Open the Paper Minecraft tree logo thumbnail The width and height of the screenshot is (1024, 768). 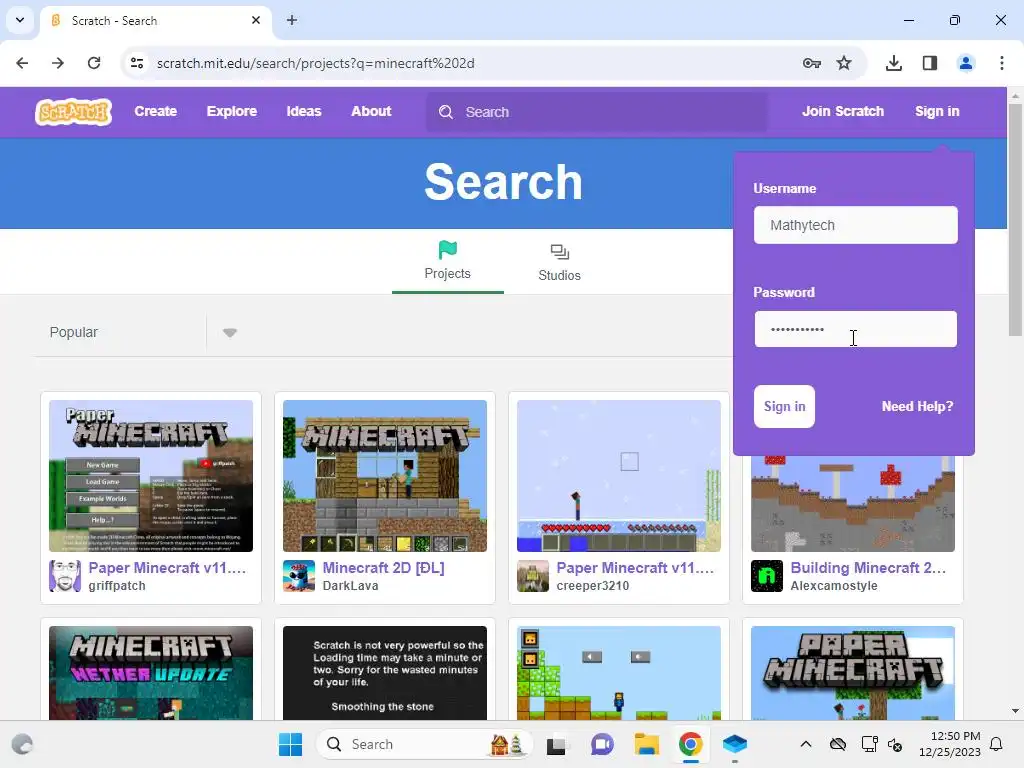click(852, 673)
